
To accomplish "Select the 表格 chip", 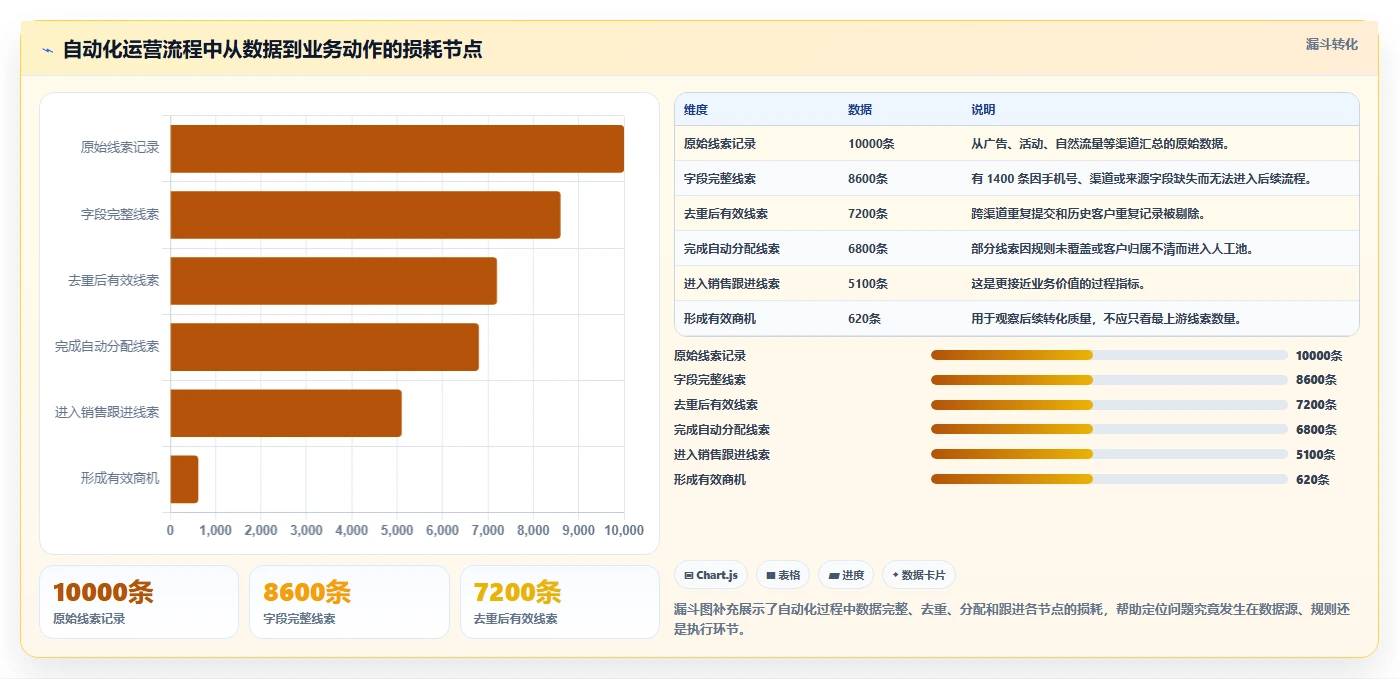I will (783, 575).
